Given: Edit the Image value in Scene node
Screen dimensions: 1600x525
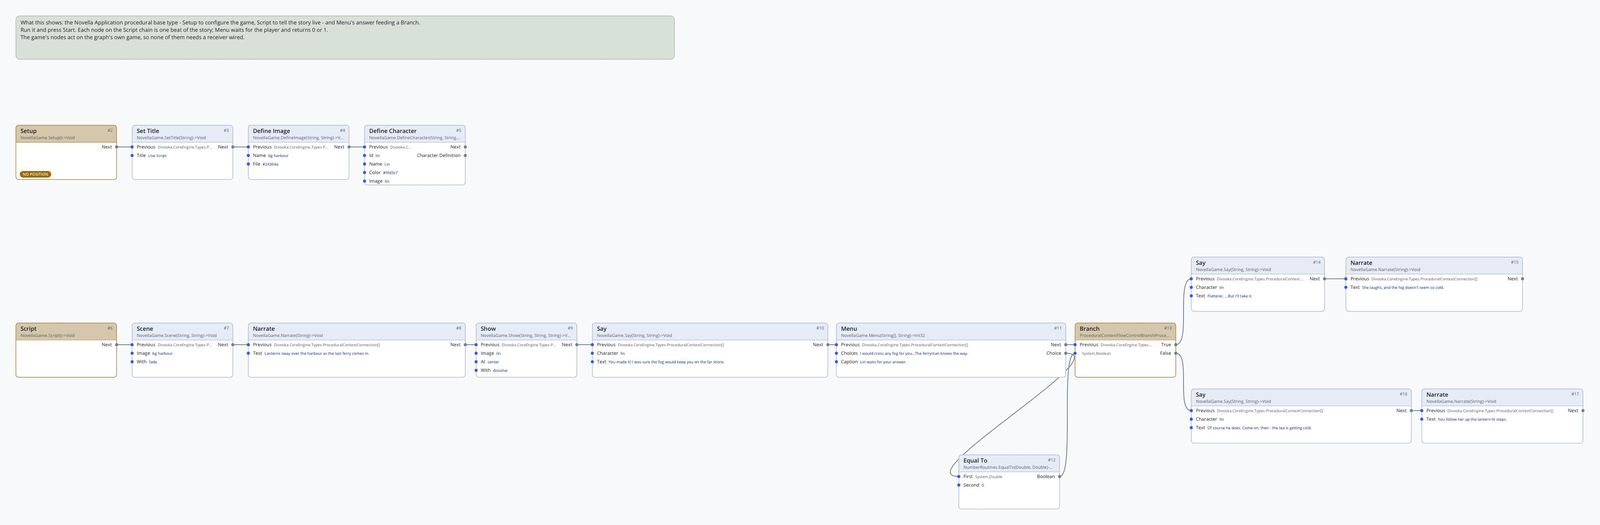Looking at the screenshot, I should point(162,354).
